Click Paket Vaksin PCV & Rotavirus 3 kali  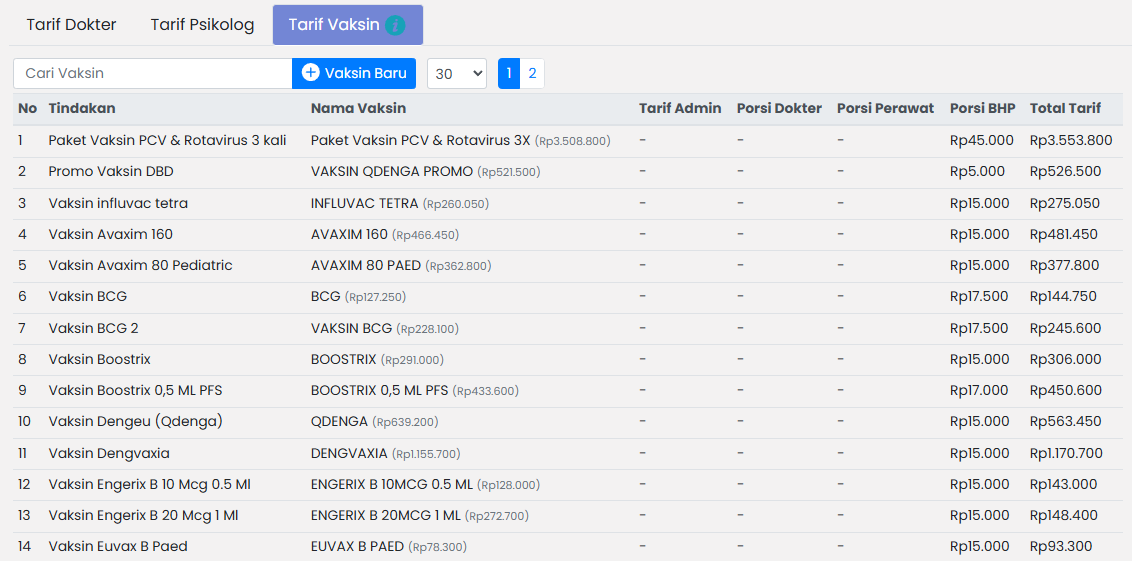[167, 140]
